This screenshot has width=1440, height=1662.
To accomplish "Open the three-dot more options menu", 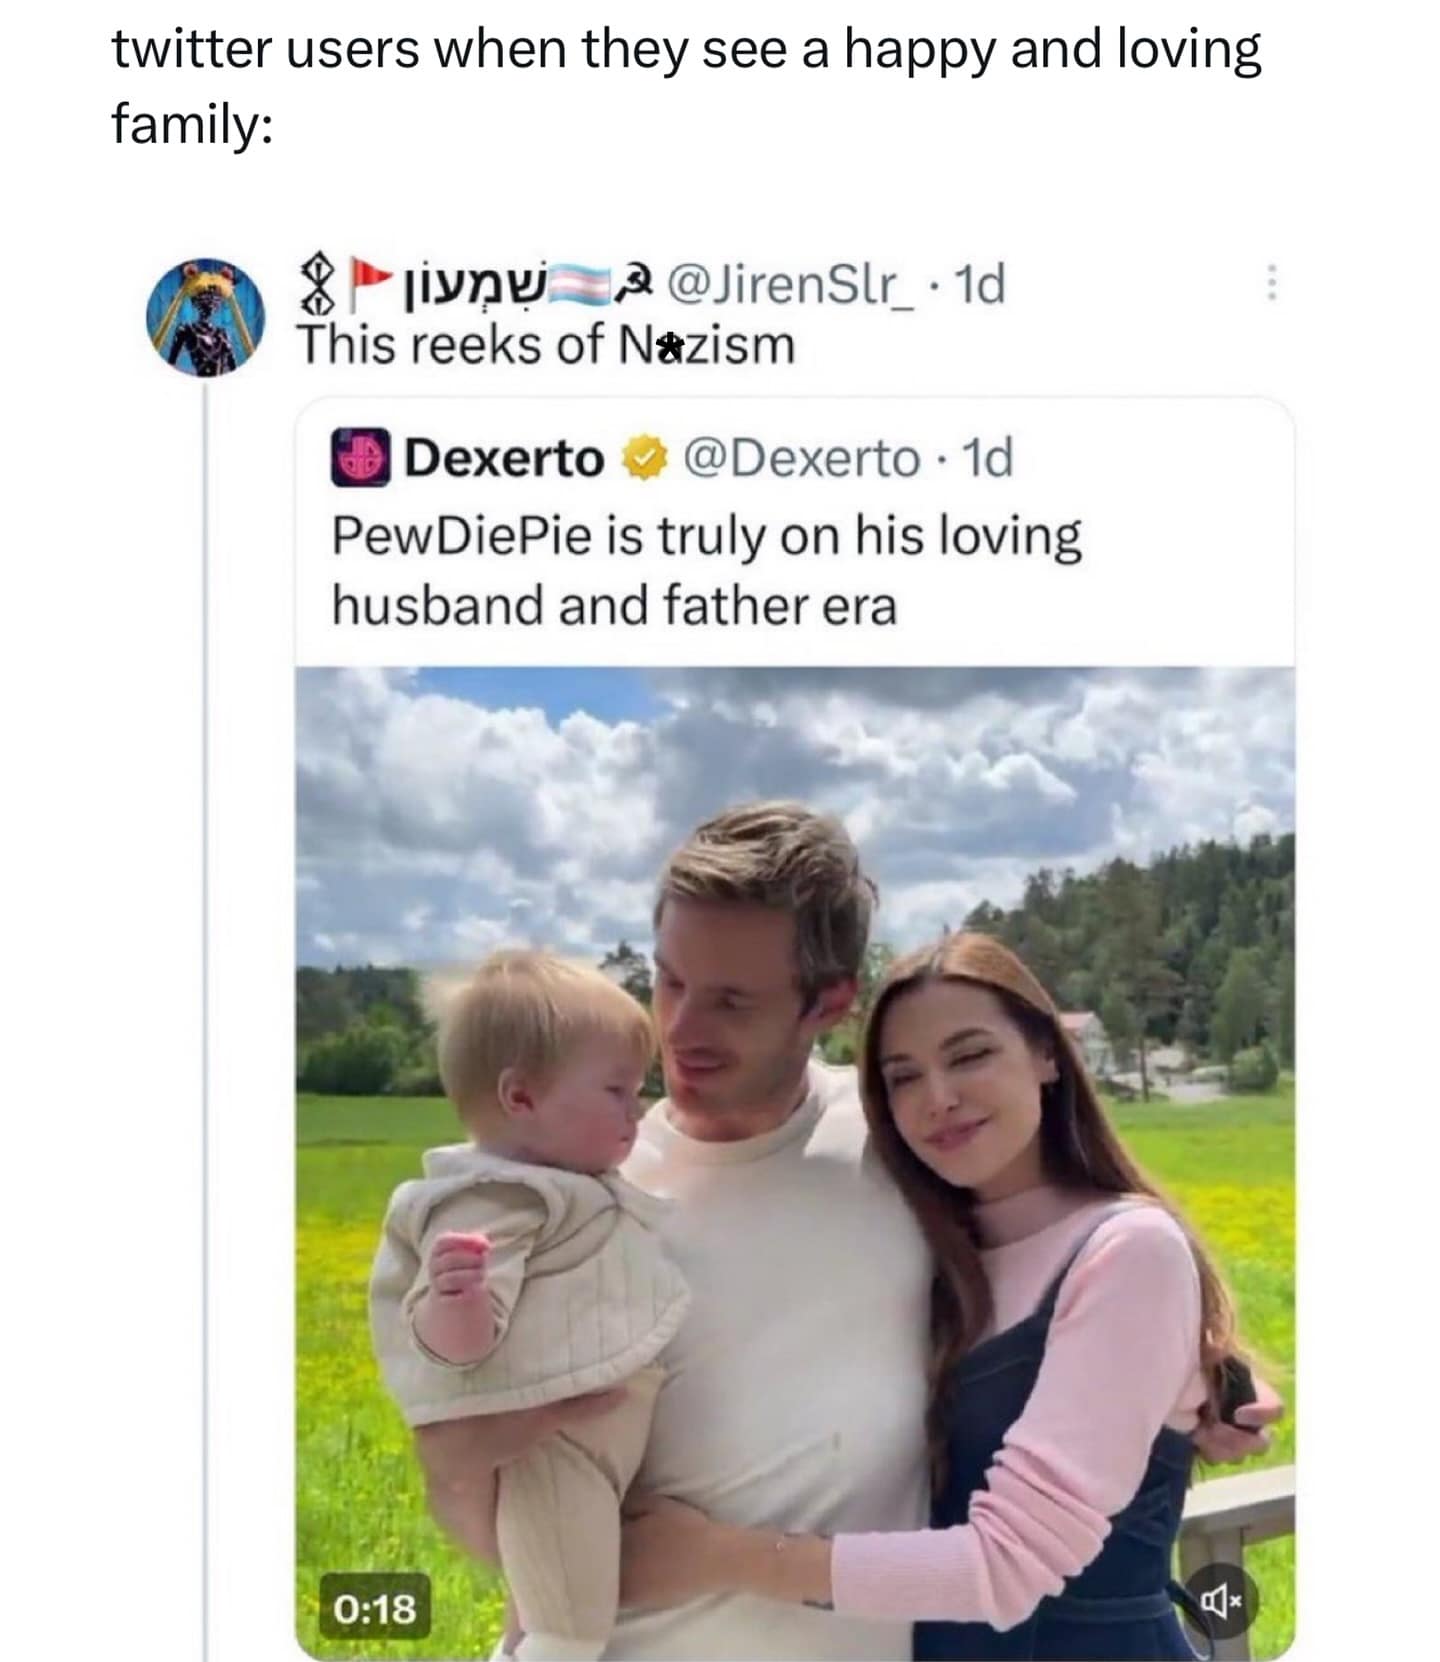I will 1271,283.
